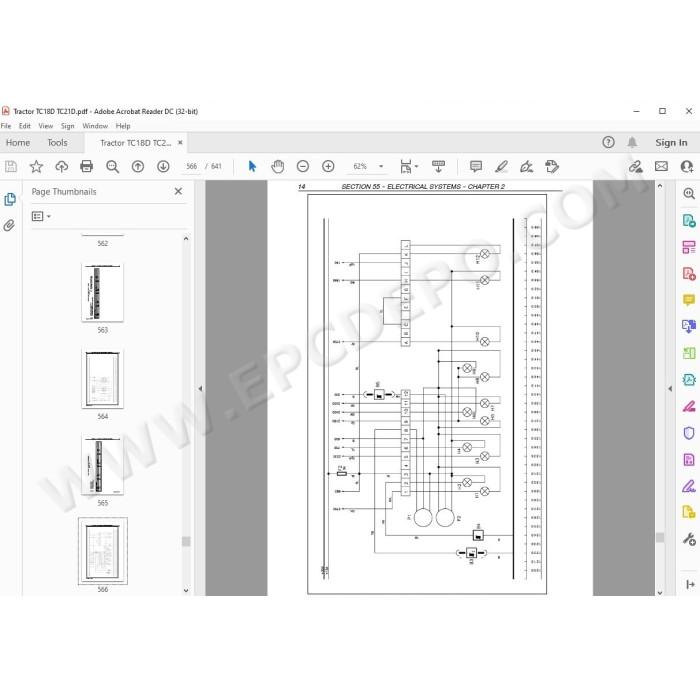Share a link to the file
Screen dimensions: 700x700
635,167
